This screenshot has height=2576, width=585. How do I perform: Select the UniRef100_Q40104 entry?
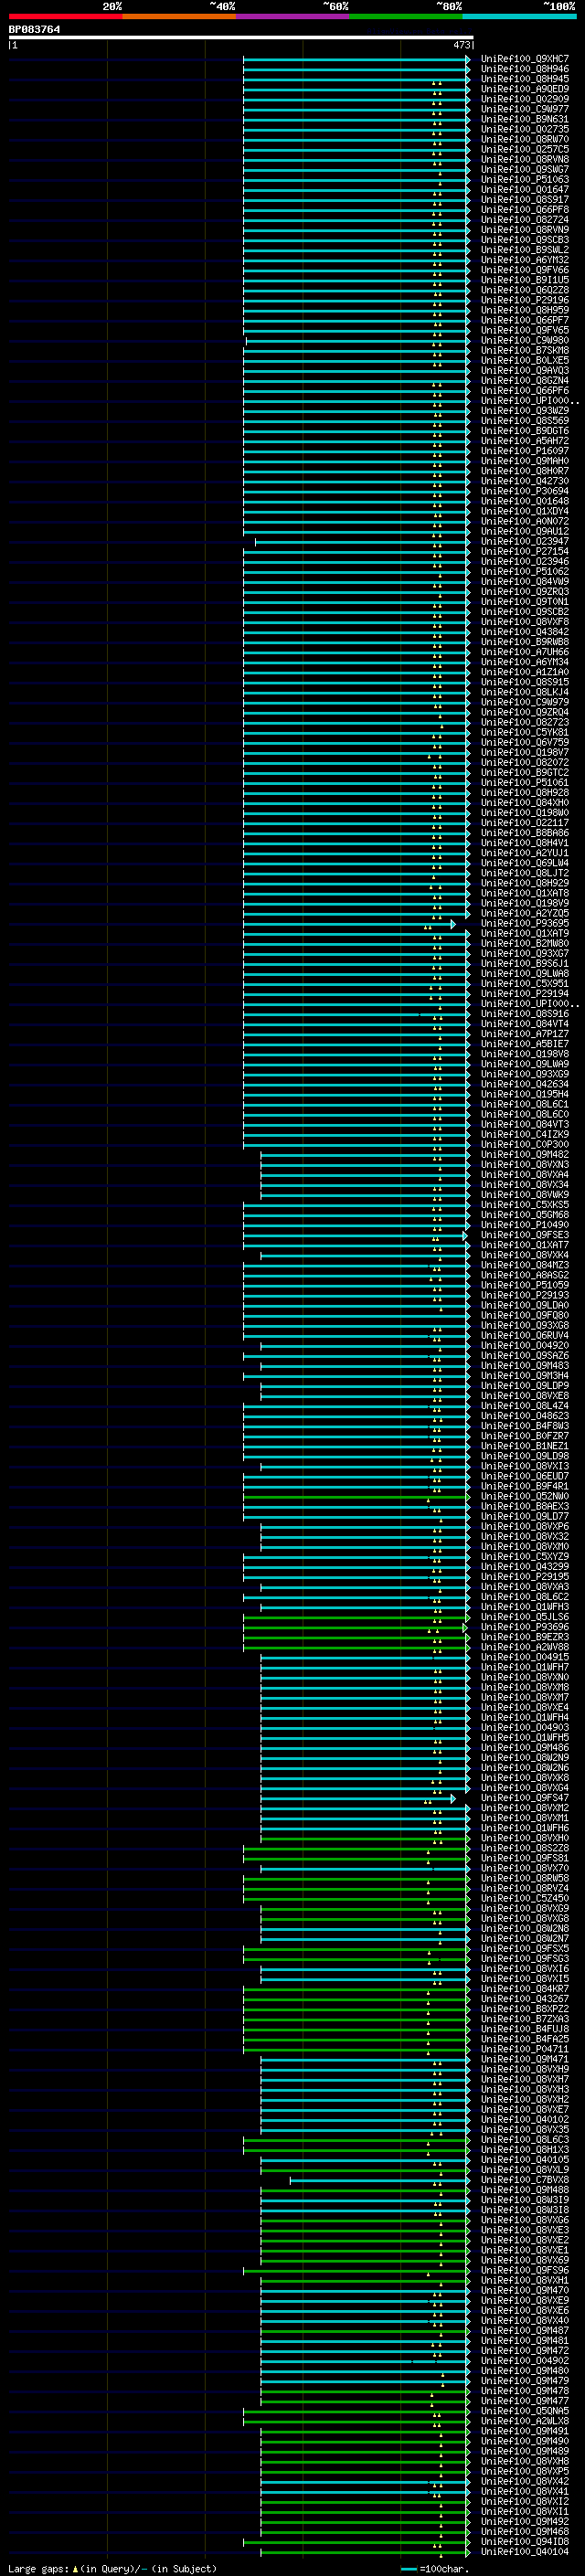click(525, 2552)
